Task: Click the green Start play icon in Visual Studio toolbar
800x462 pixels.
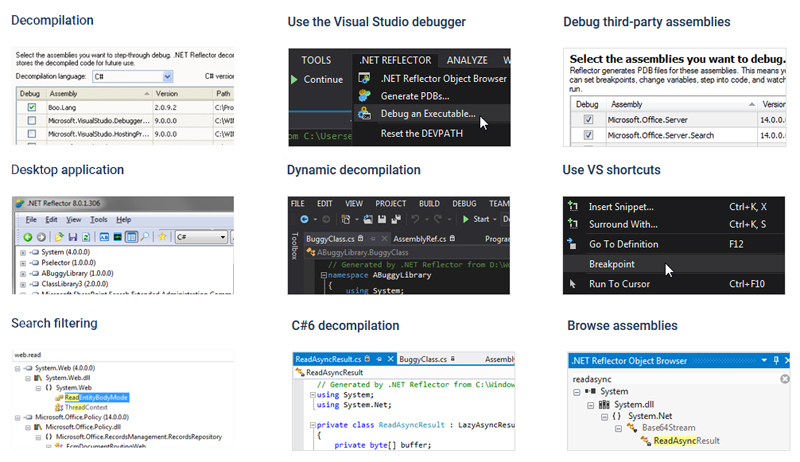Action: click(465, 219)
